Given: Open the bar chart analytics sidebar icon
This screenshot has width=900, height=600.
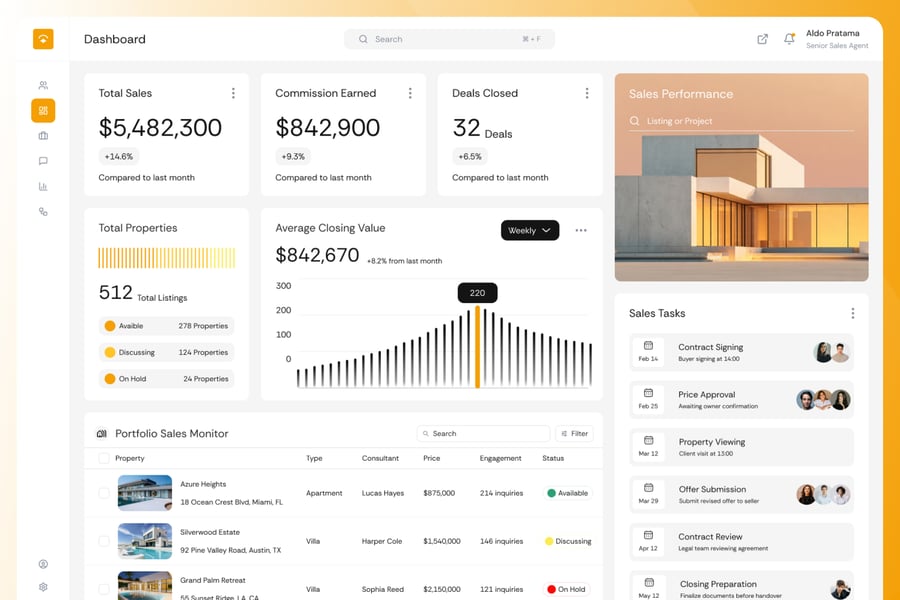Looking at the screenshot, I should point(43,186).
